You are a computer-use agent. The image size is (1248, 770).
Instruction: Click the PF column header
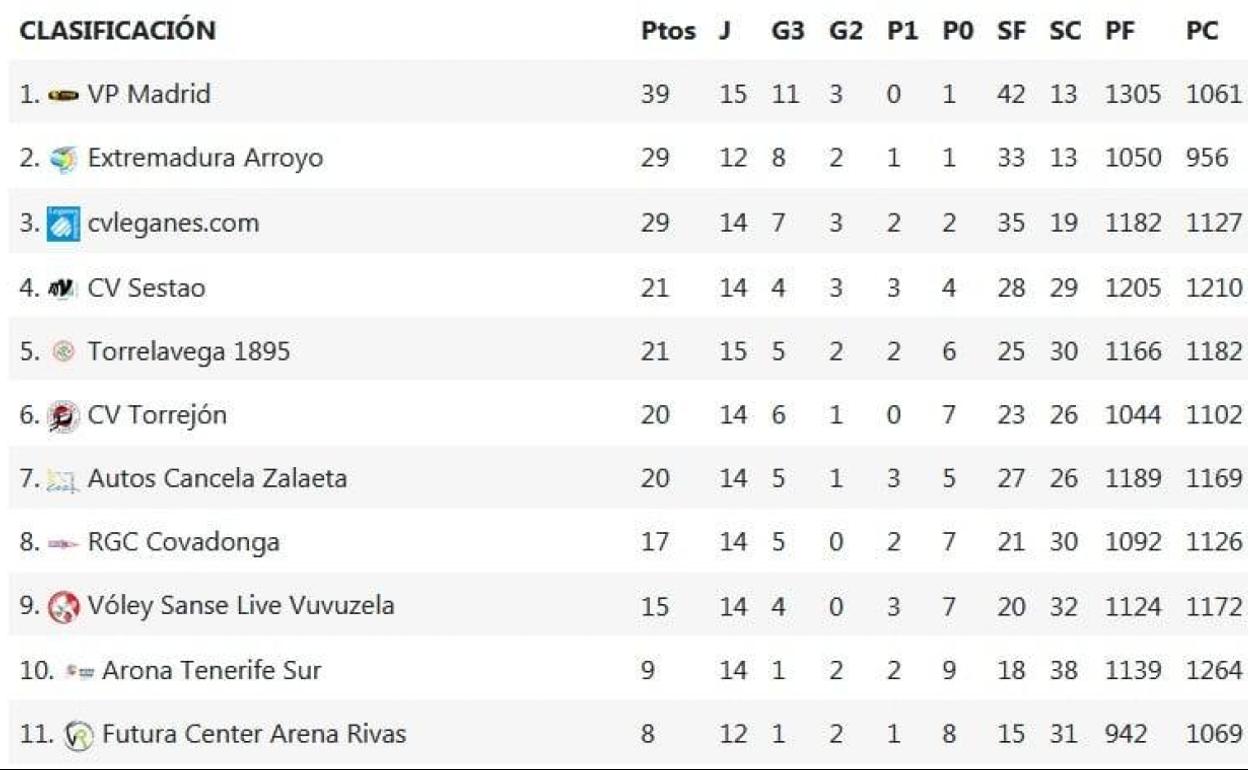(x=1120, y=31)
